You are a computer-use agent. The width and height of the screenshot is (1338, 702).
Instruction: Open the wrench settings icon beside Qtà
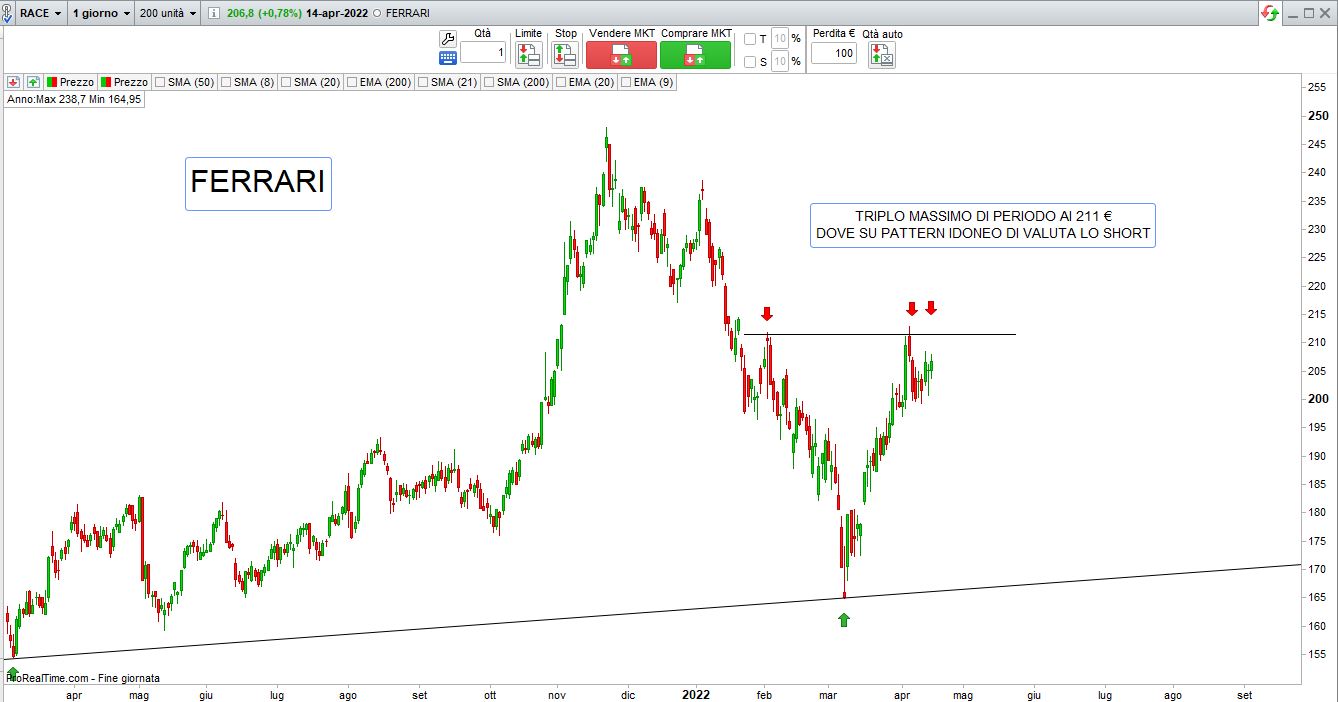[x=448, y=38]
